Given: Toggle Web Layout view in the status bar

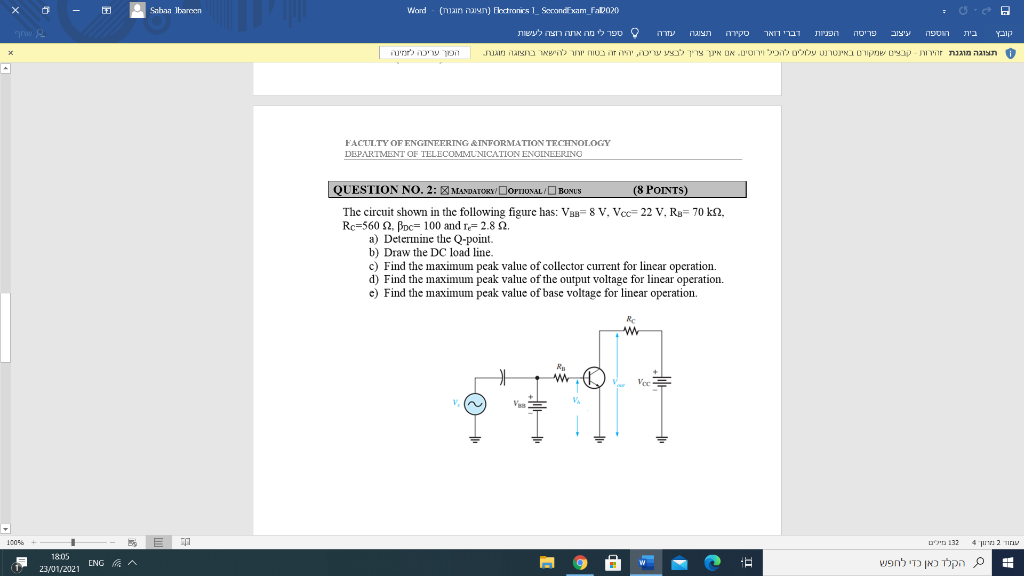Looking at the screenshot, I should 131,540.
